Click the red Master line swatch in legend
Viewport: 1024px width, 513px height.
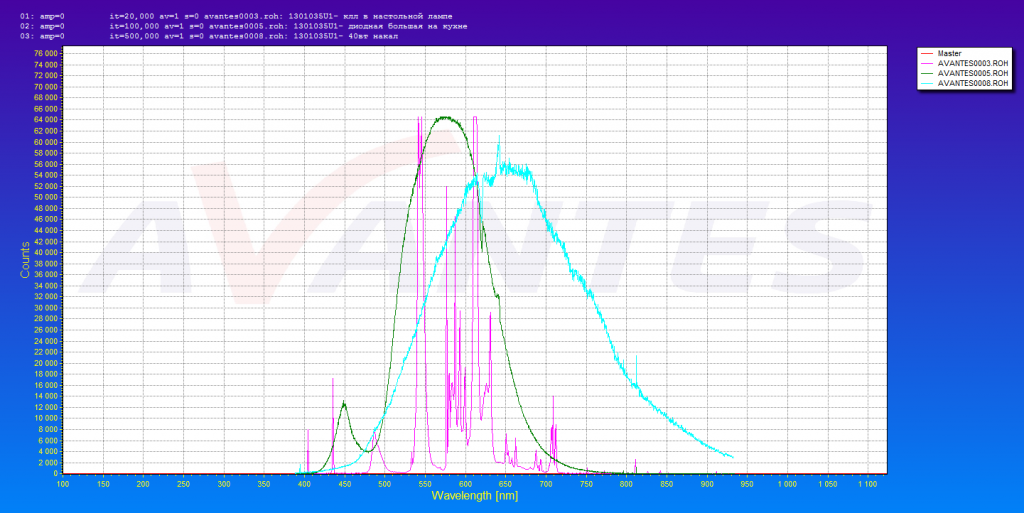927,53
